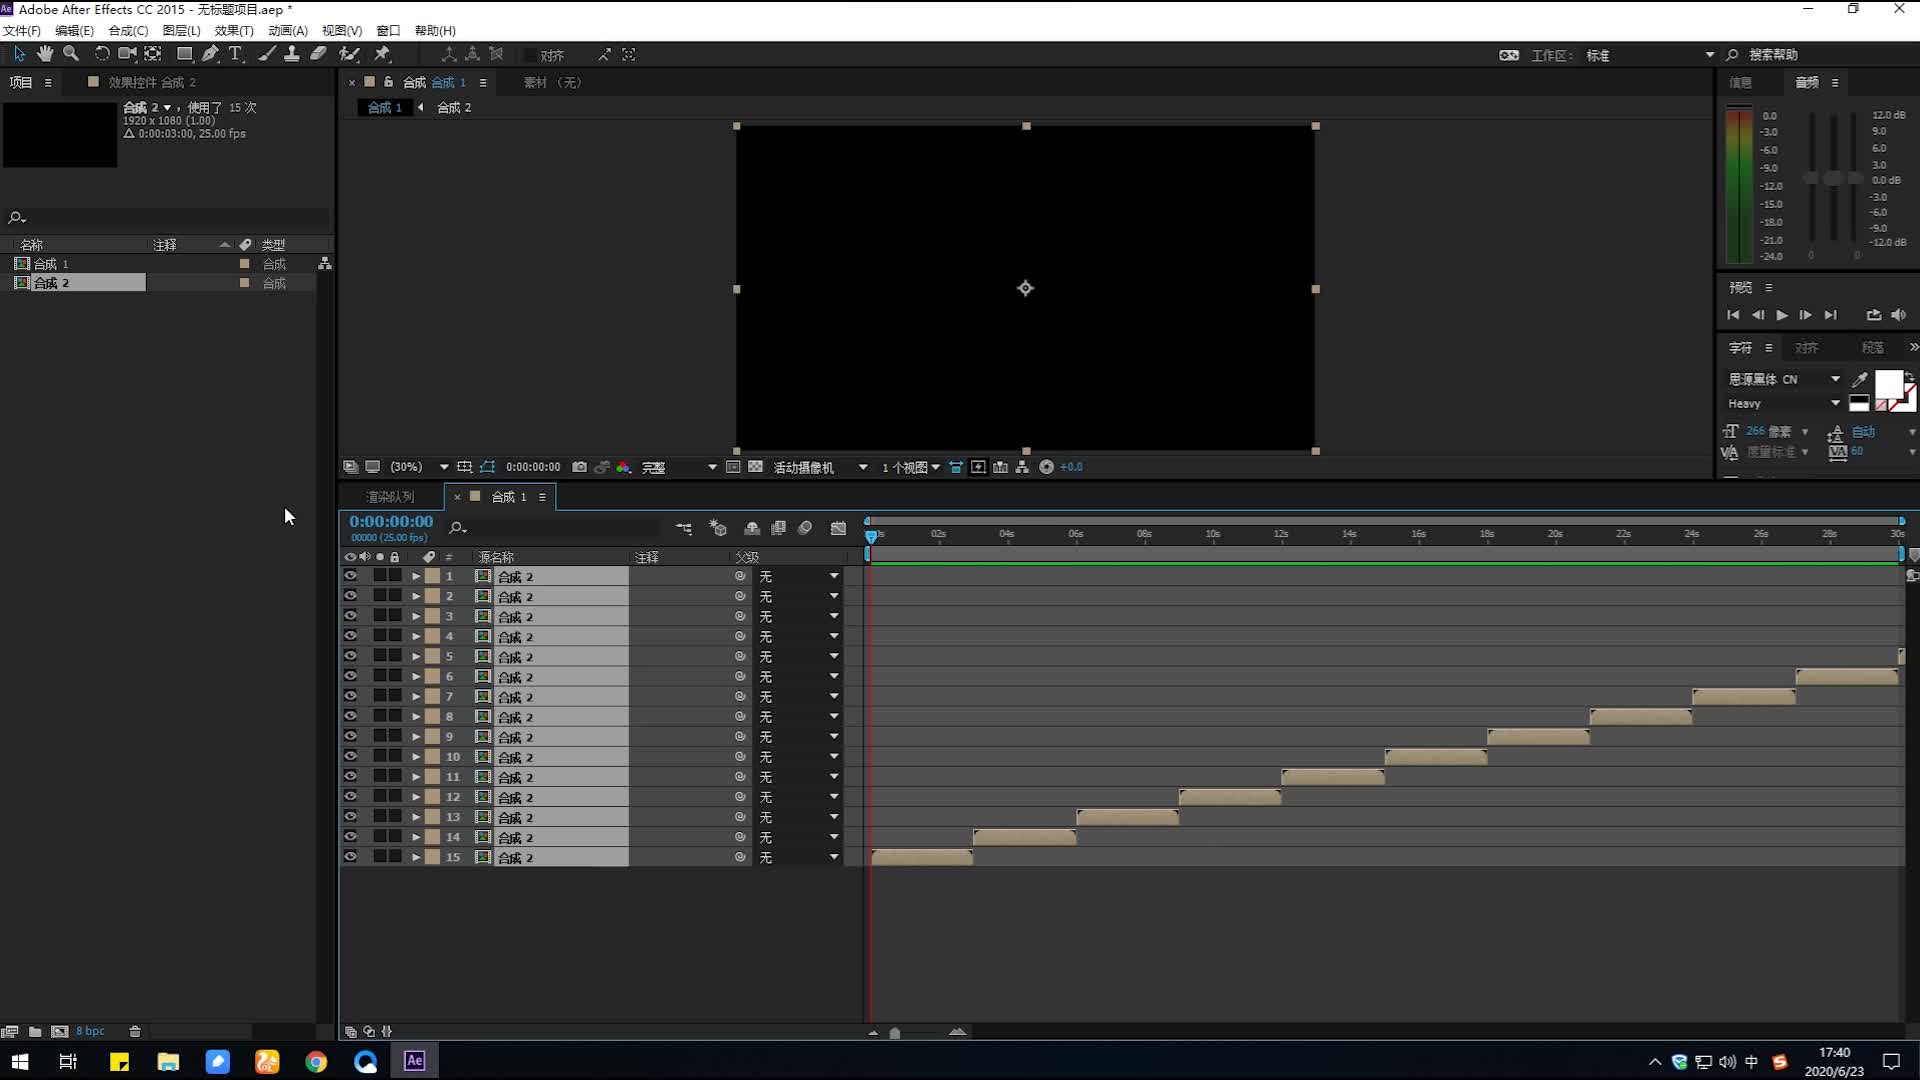Screen dimensions: 1920x1080
Task: Switch to the 渲染队列 tab
Action: 390,497
